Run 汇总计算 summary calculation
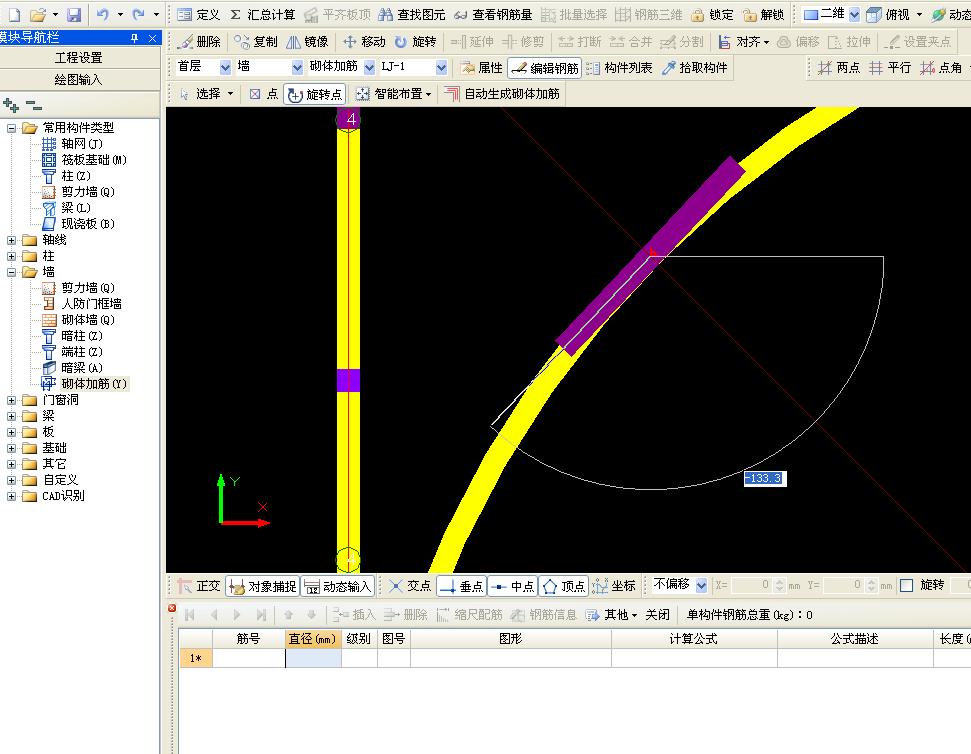The height and width of the screenshot is (754, 971). [263, 14]
